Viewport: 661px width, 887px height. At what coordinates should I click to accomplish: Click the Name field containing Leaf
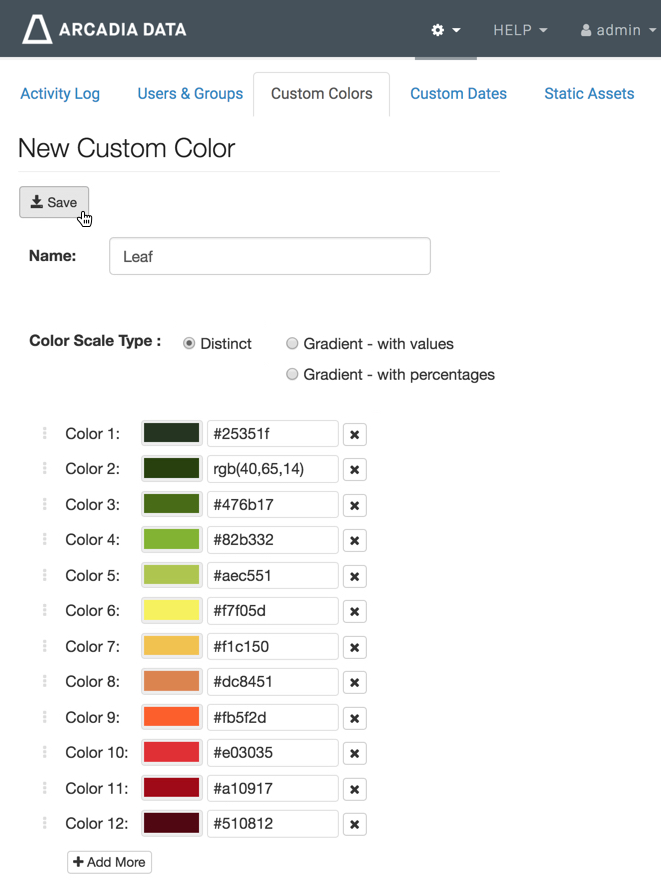click(x=269, y=256)
